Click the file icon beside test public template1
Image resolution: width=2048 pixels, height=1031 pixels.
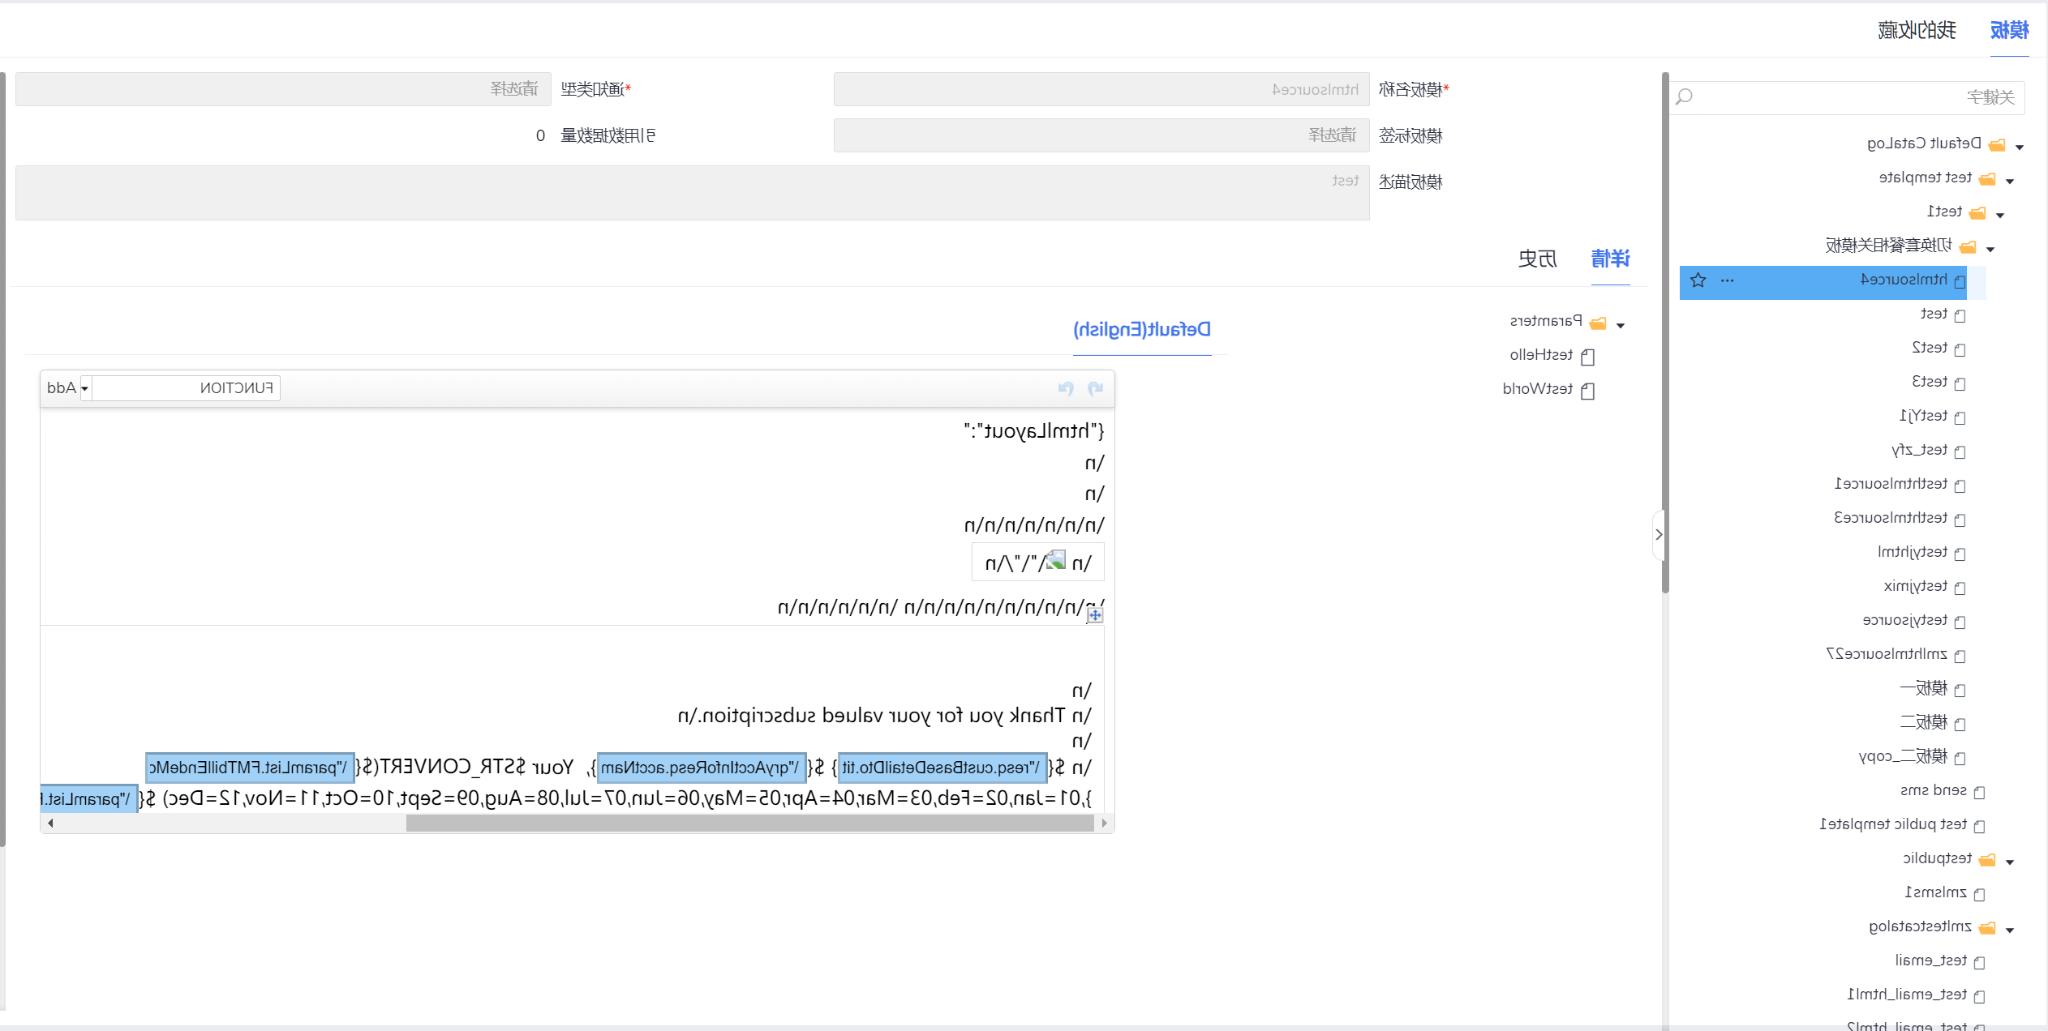(1980, 826)
